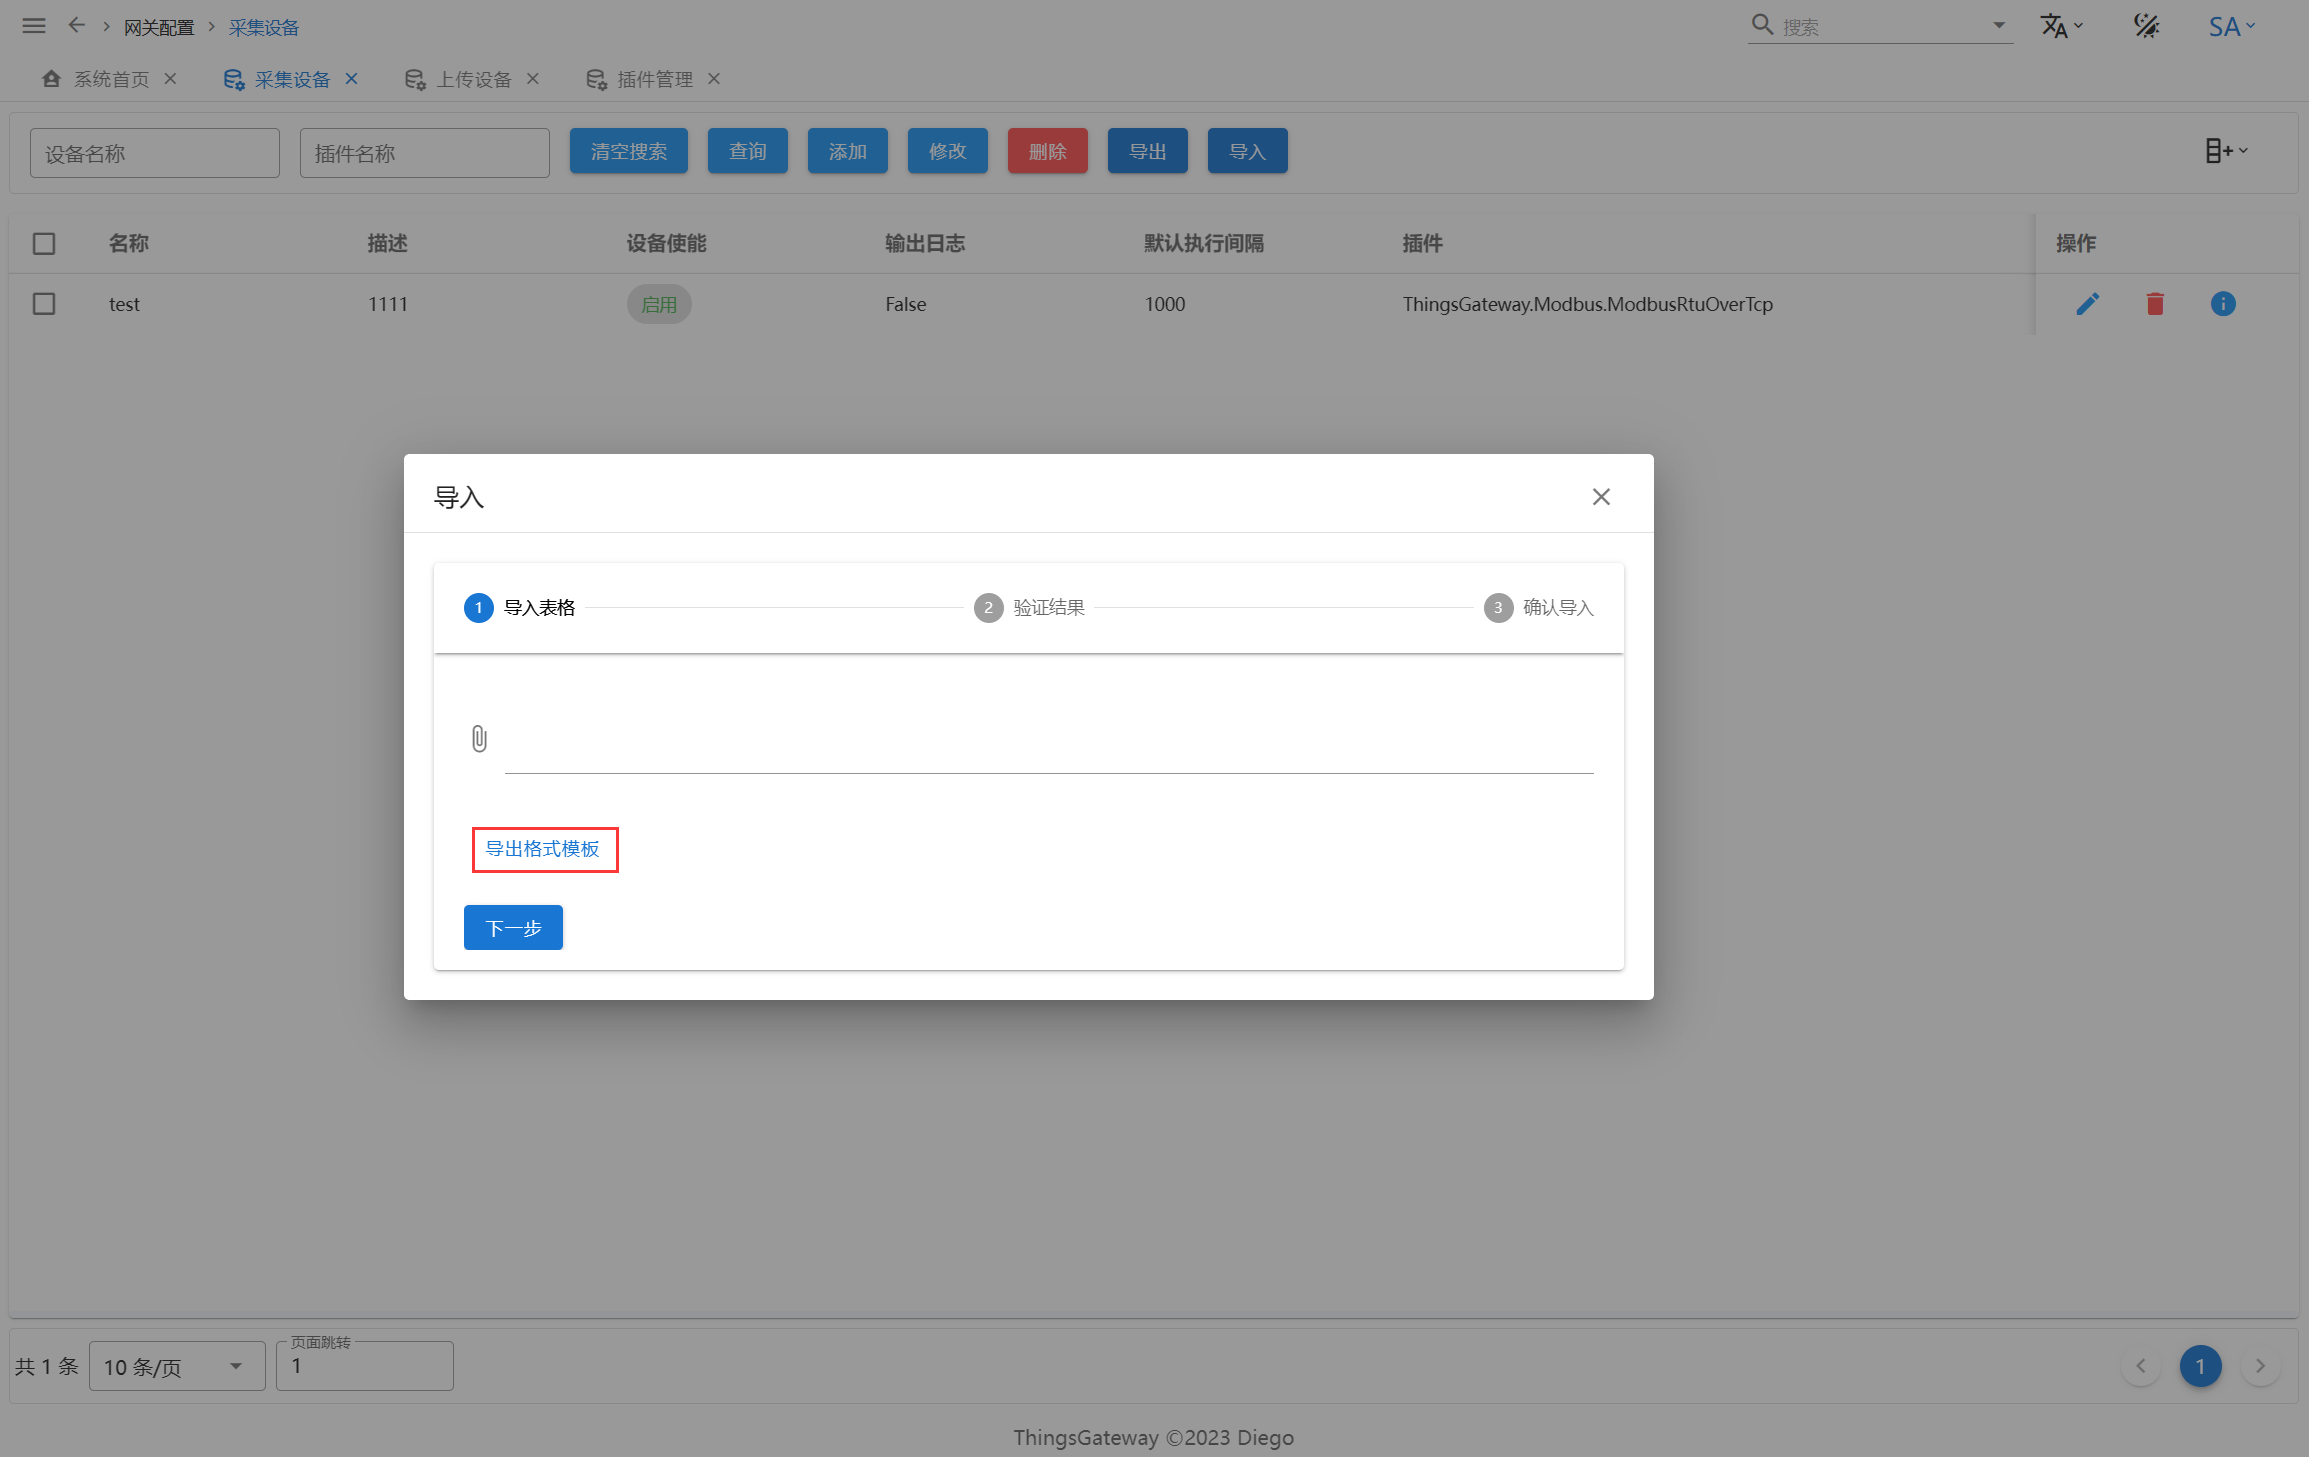
Task: Check the select-all header checkbox
Action: click(44, 244)
